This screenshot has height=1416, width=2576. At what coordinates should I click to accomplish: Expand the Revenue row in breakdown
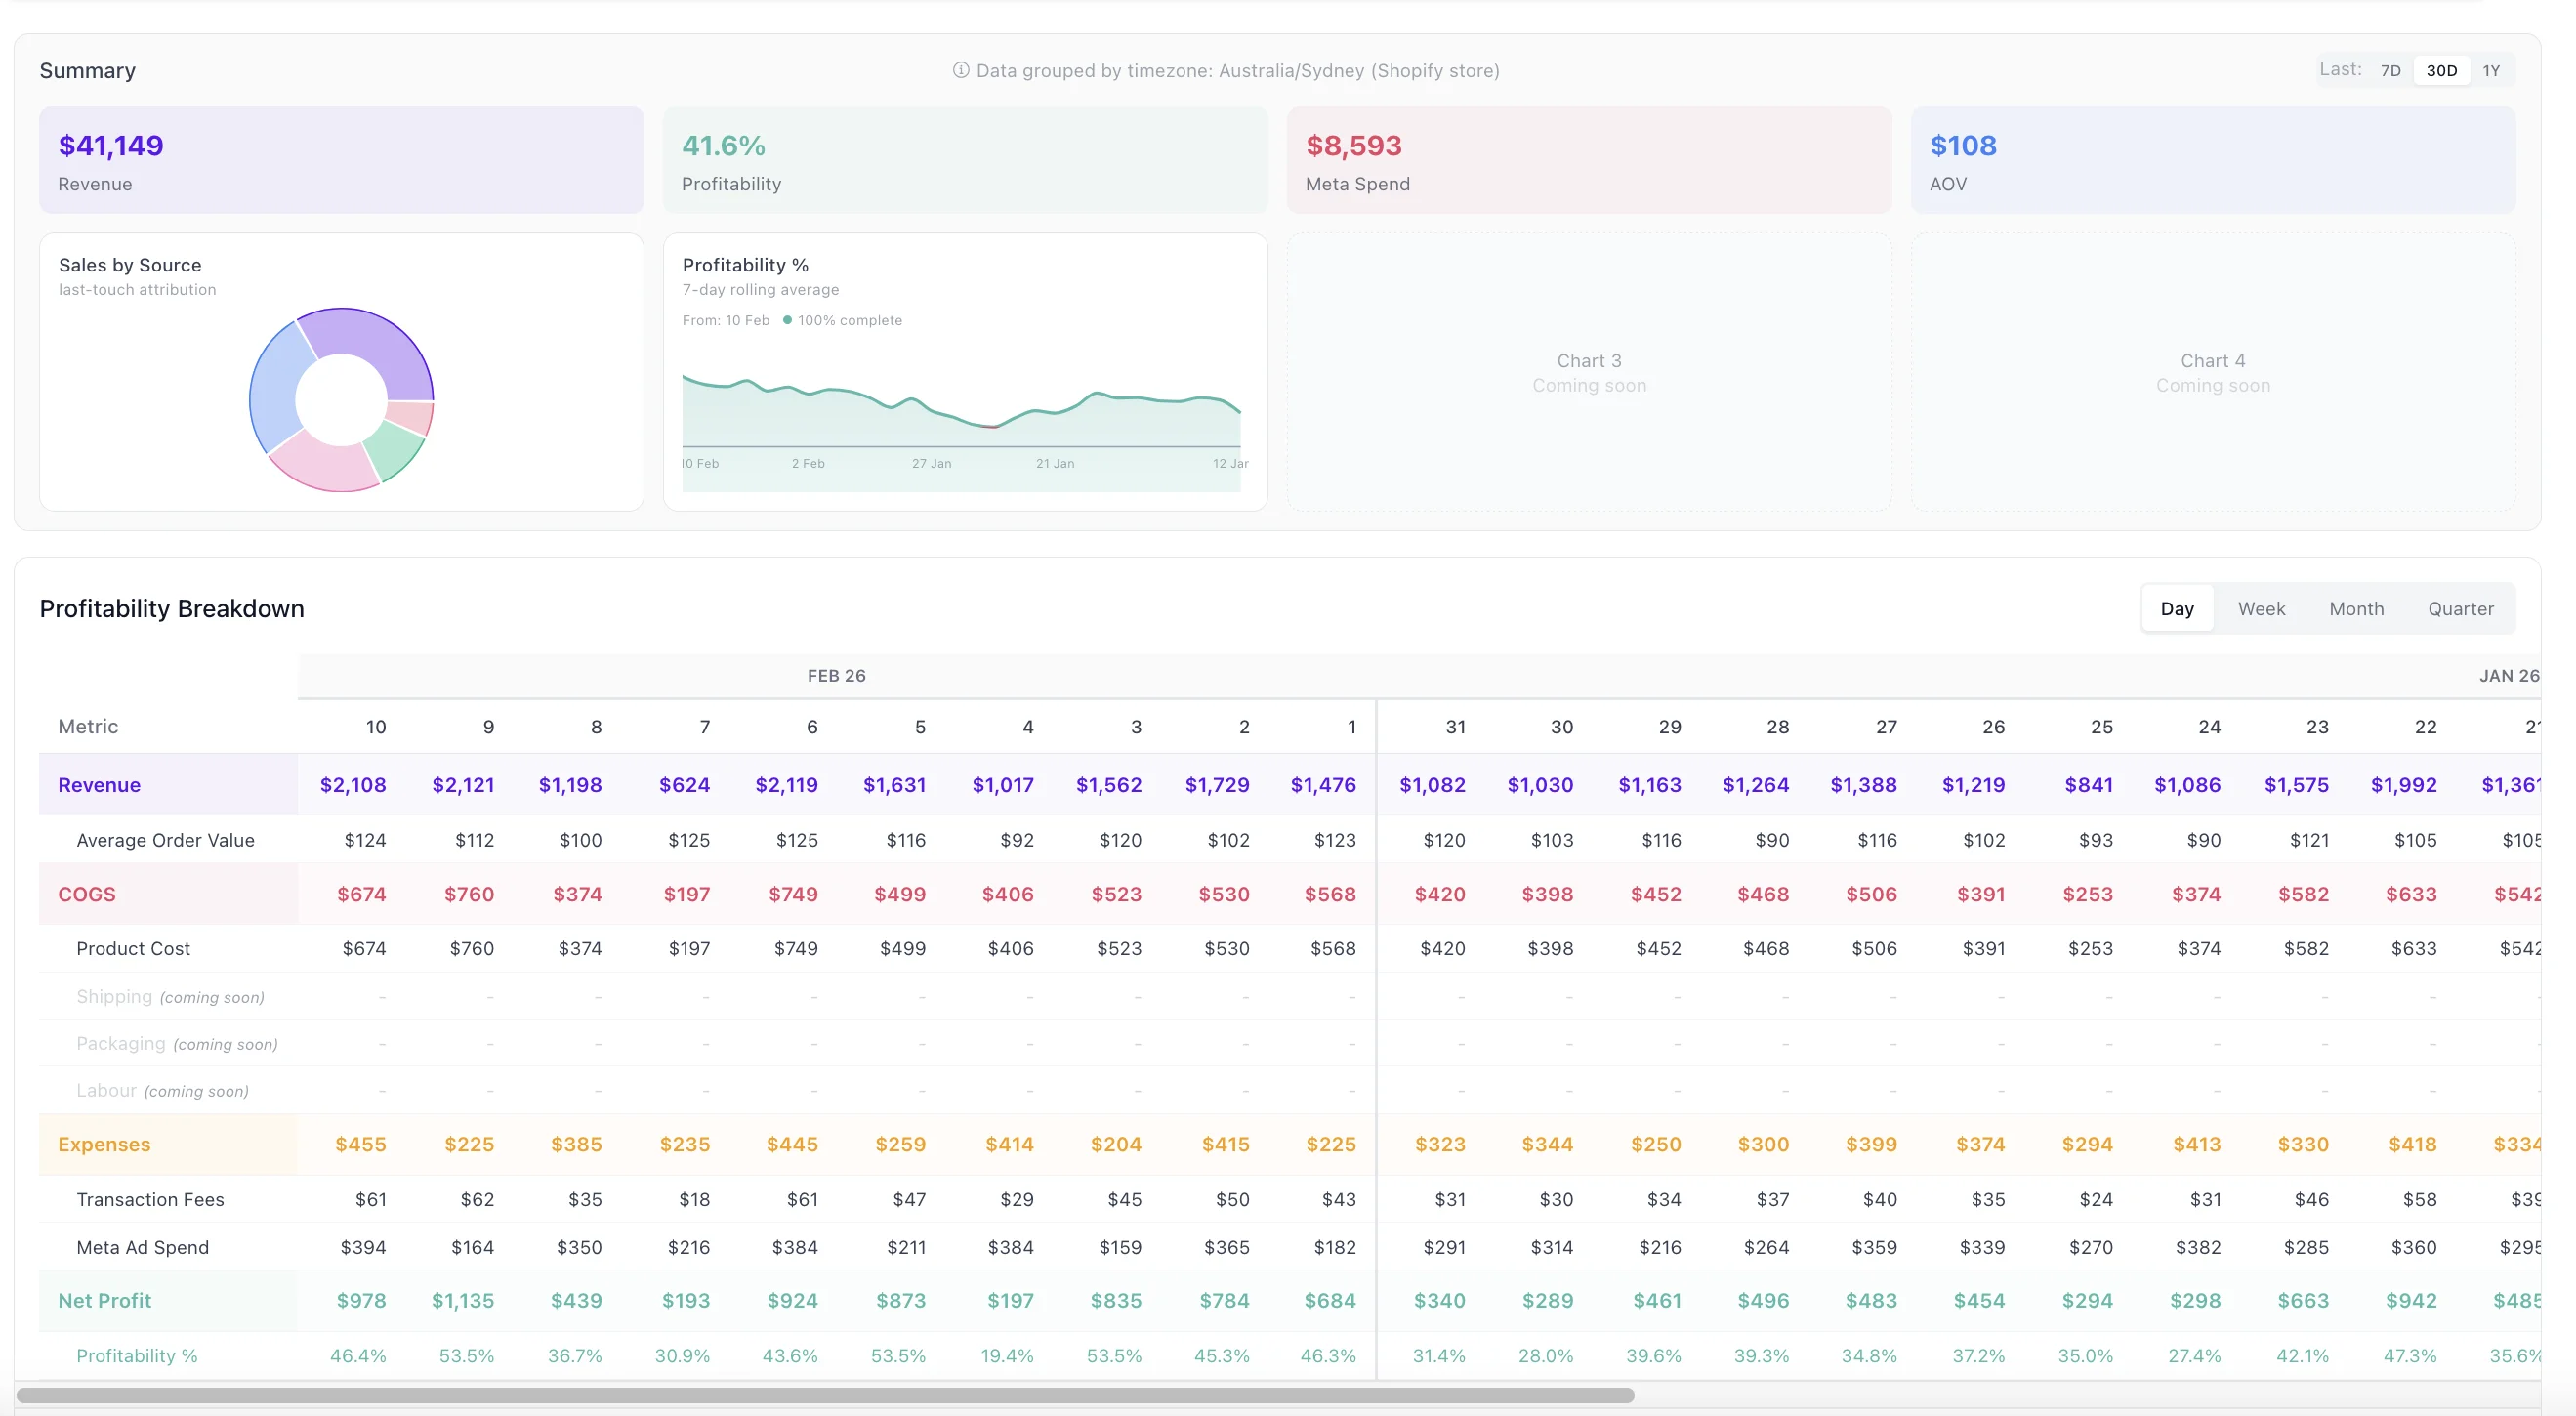(99, 785)
